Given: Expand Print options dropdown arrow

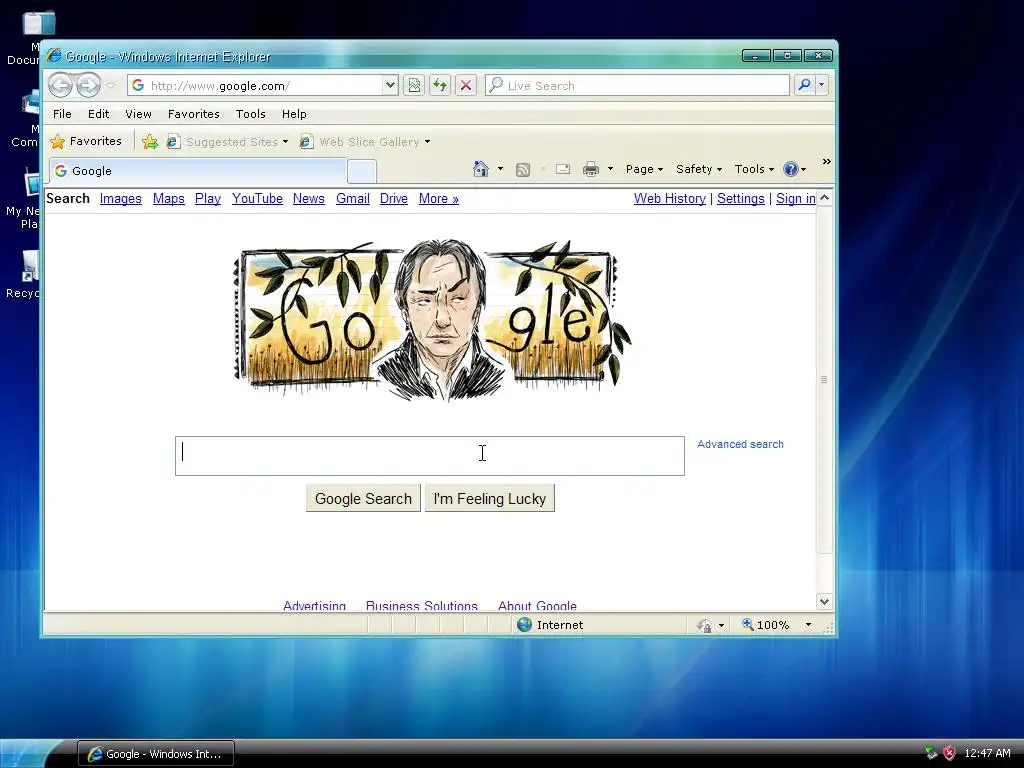Looking at the screenshot, I should click(610, 169).
